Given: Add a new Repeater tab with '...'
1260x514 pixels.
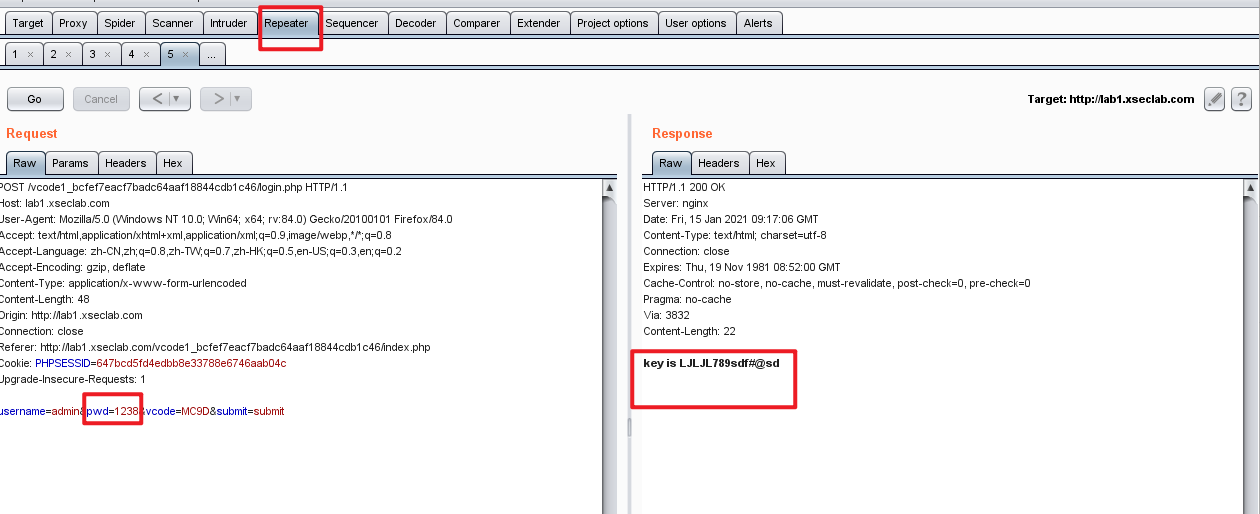Looking at the screenshot, I should coord(212,54).
